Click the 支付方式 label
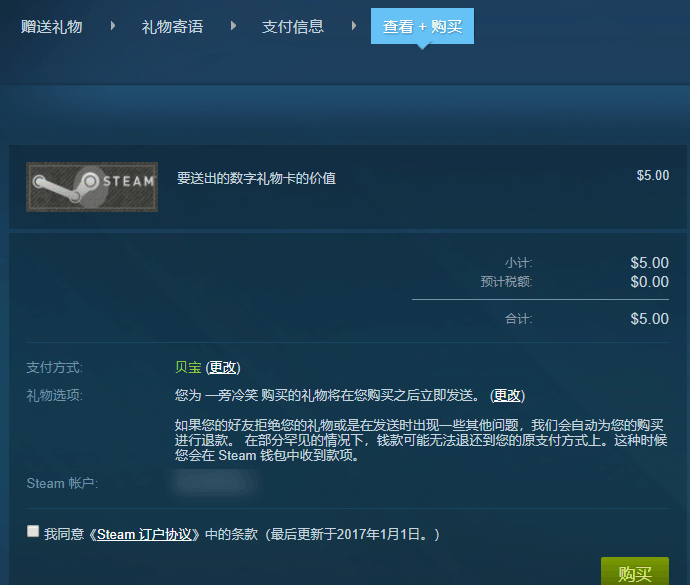This screenshot has height=585, width=690. 55,367
